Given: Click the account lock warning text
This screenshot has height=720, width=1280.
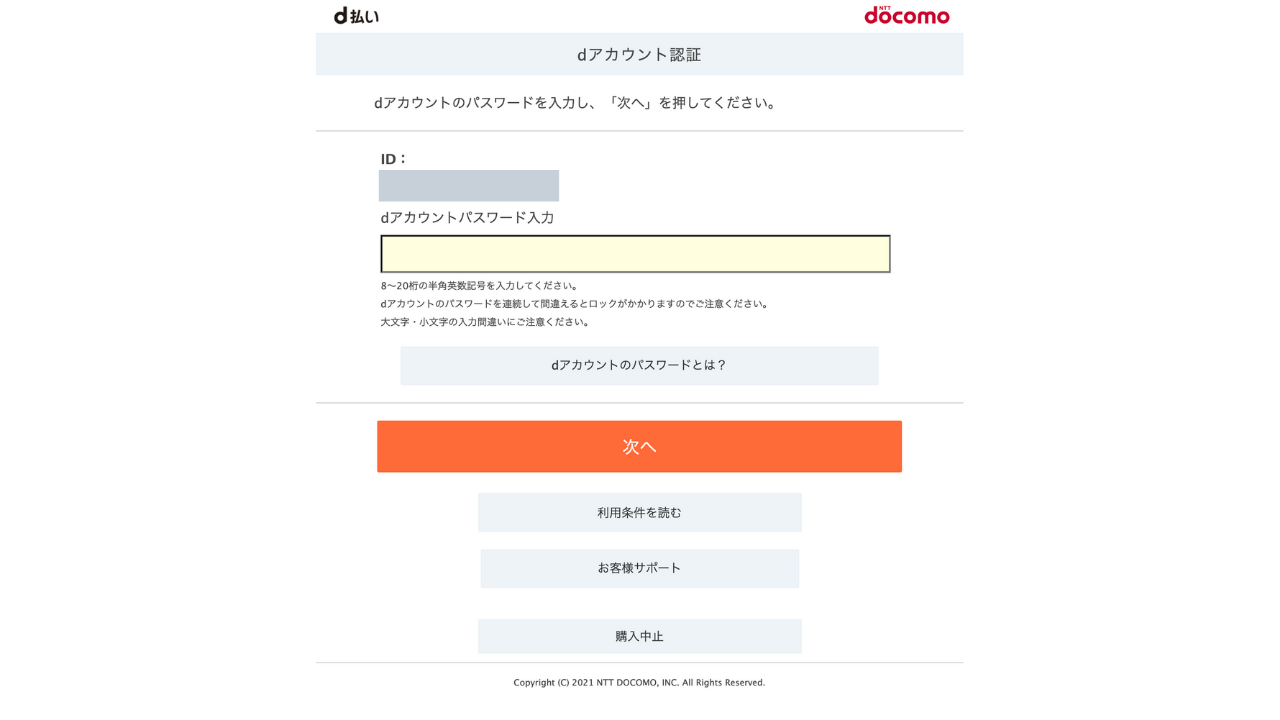Looking at the screenshot, I should [575, 304].
